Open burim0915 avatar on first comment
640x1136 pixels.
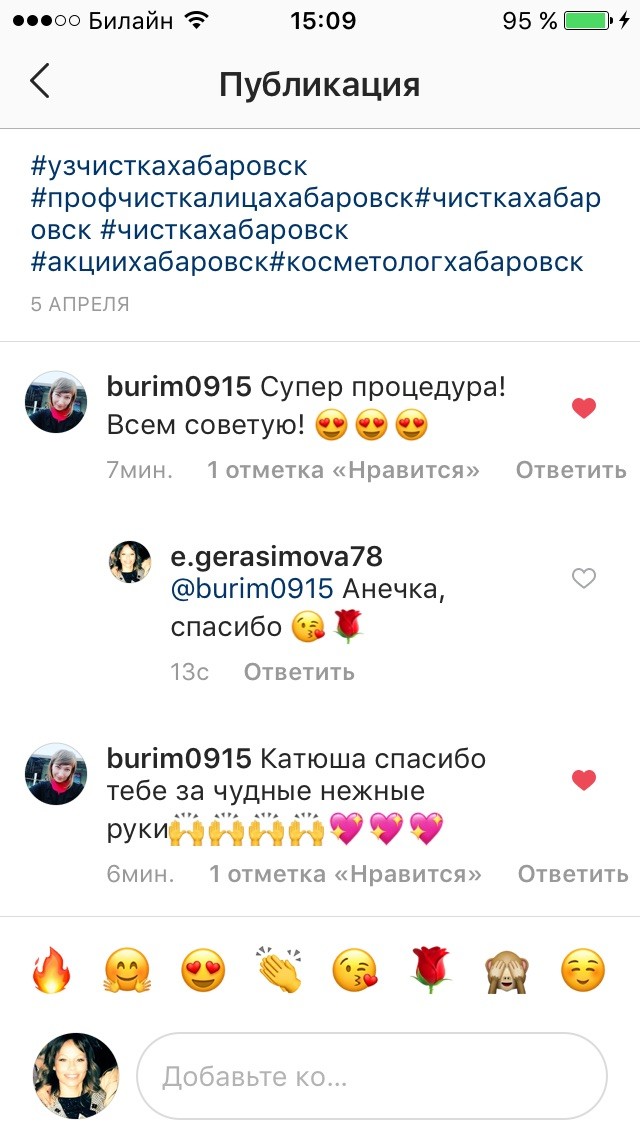tap(57, 401)
